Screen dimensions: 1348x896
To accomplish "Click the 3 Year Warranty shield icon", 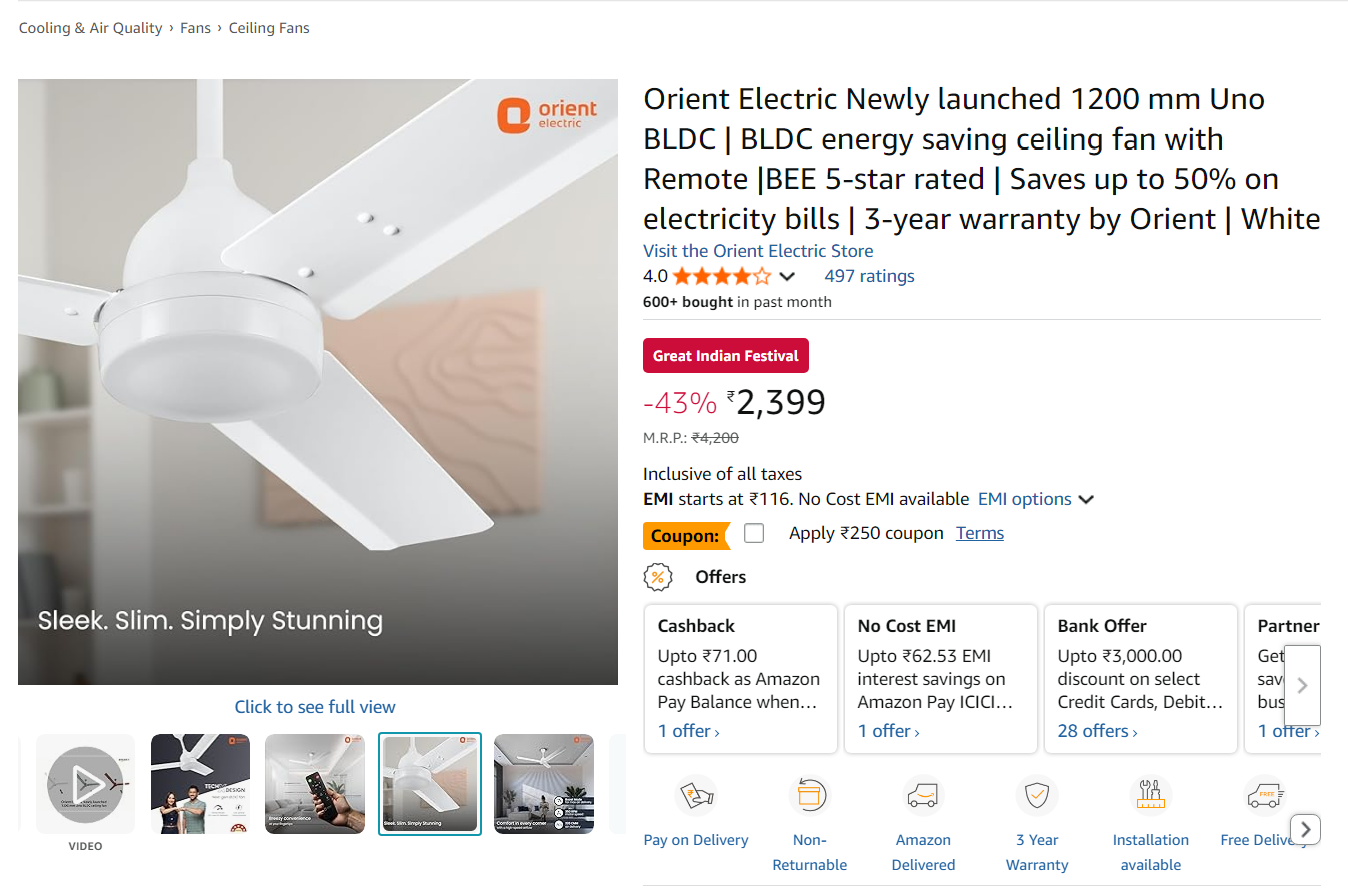I will click(x=1037, y=796).
